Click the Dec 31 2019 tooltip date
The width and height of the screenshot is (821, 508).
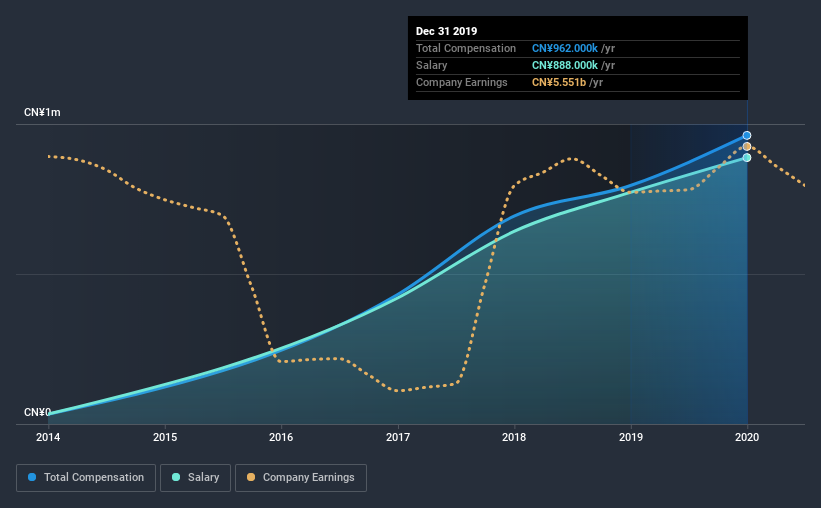pyautogui.click(x=447, y=31)
